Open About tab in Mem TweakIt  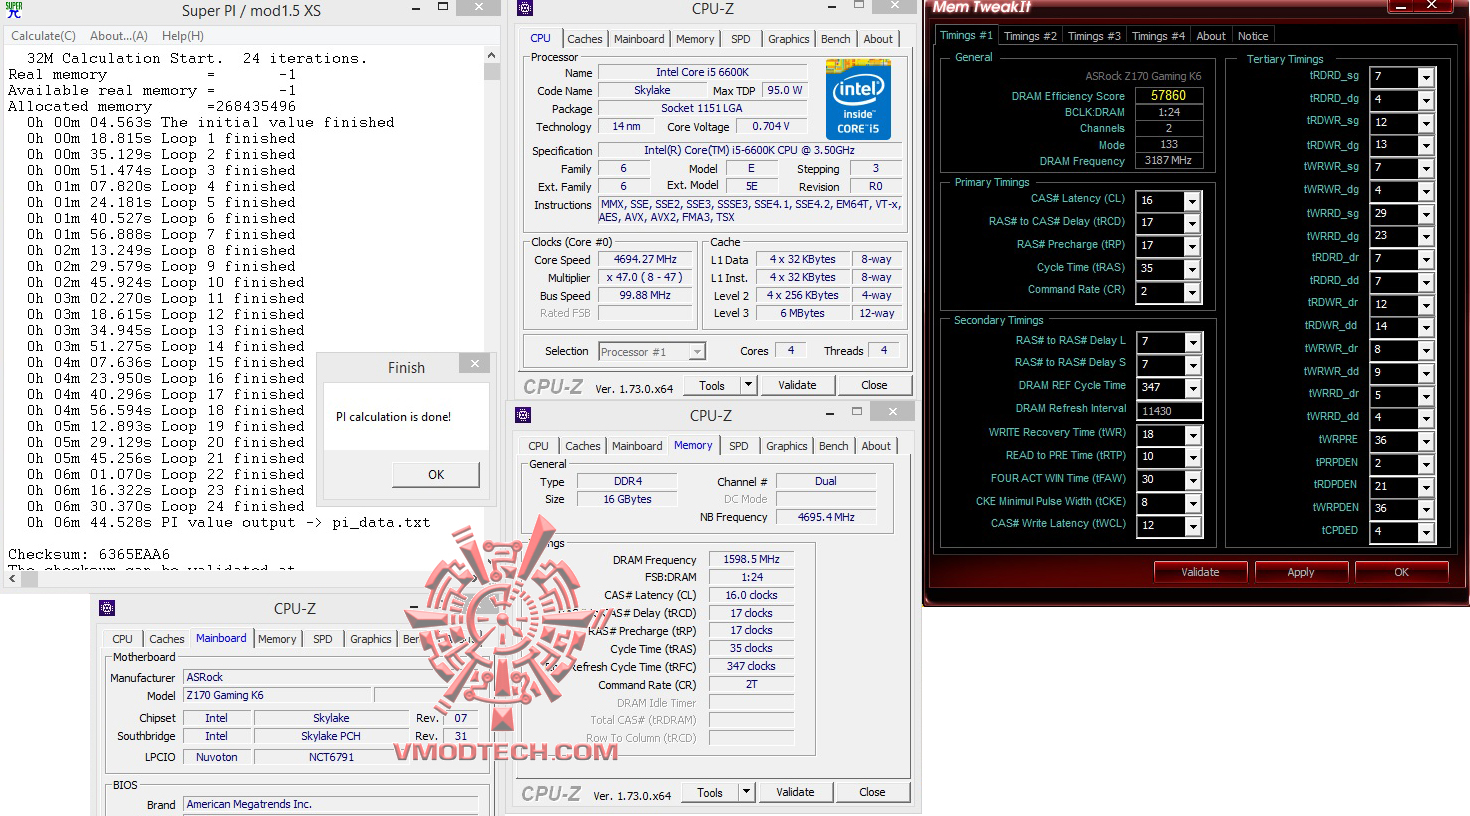point(1211,36)
